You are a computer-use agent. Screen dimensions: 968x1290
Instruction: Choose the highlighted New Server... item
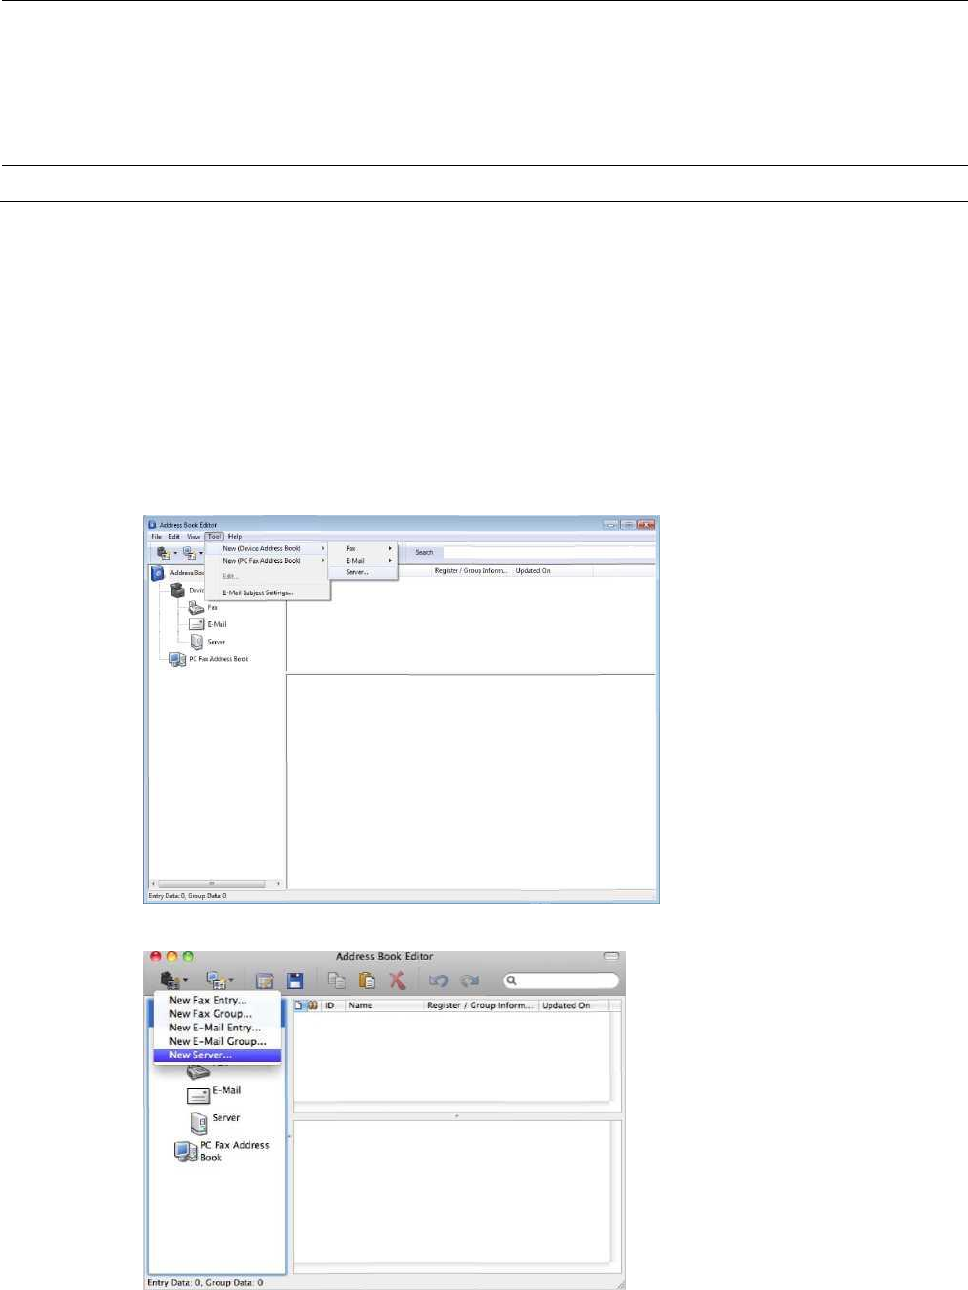click(217, 1055)
